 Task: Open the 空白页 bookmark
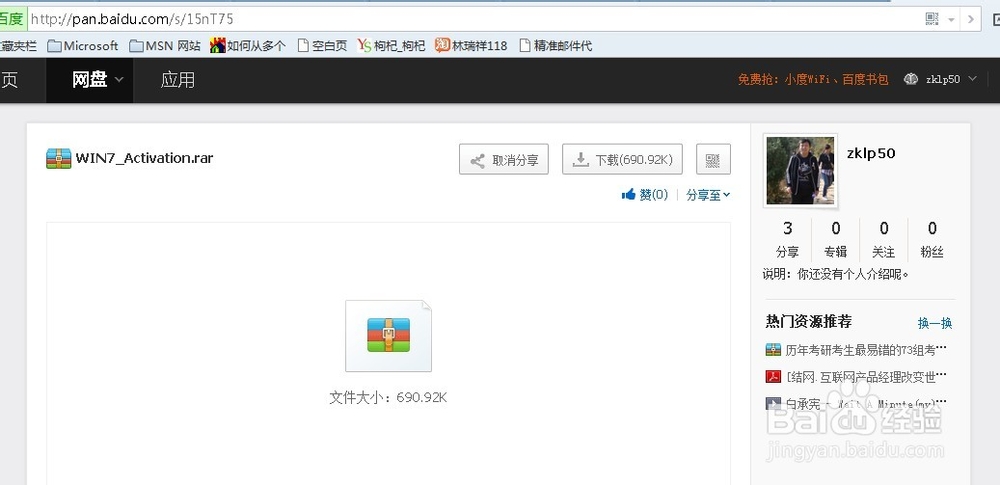click(322, 46)
